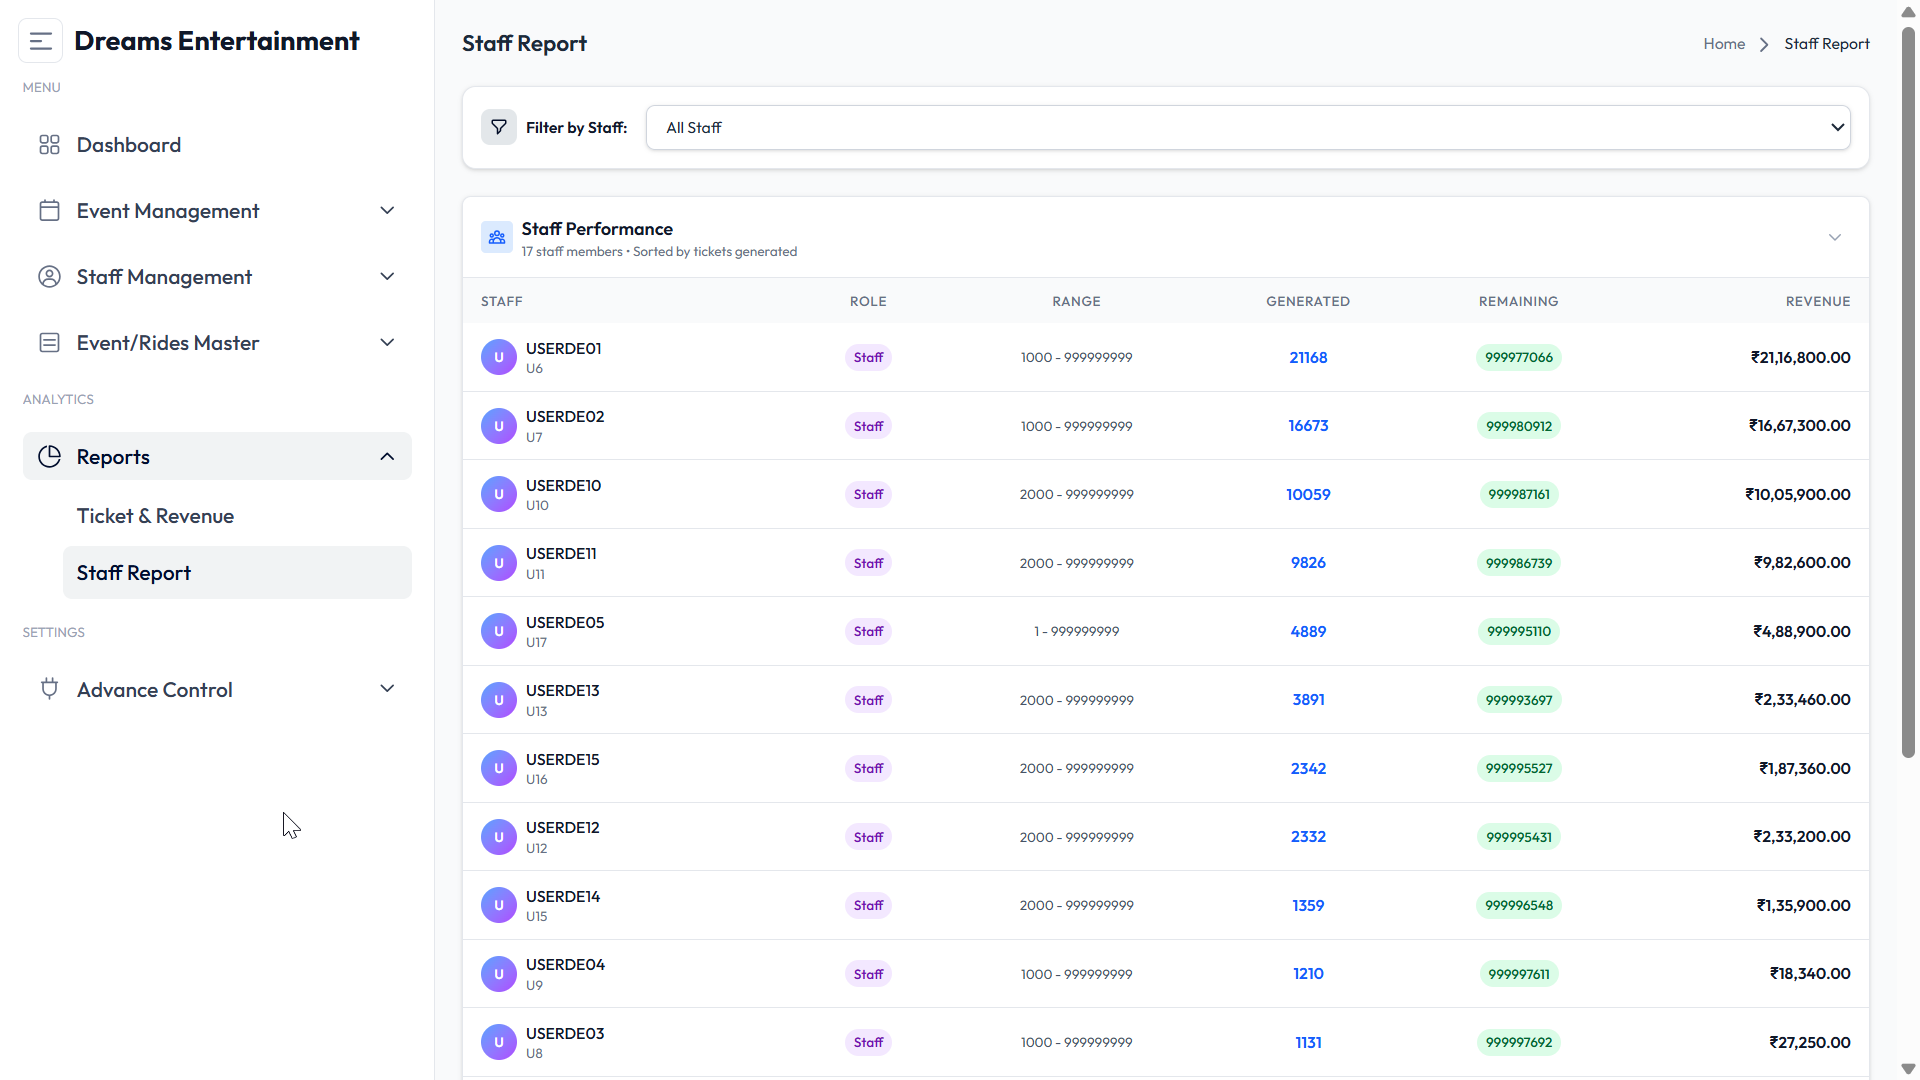
Task: Go to Home via breadcrumb link
Action: (x=1724, y=44)
